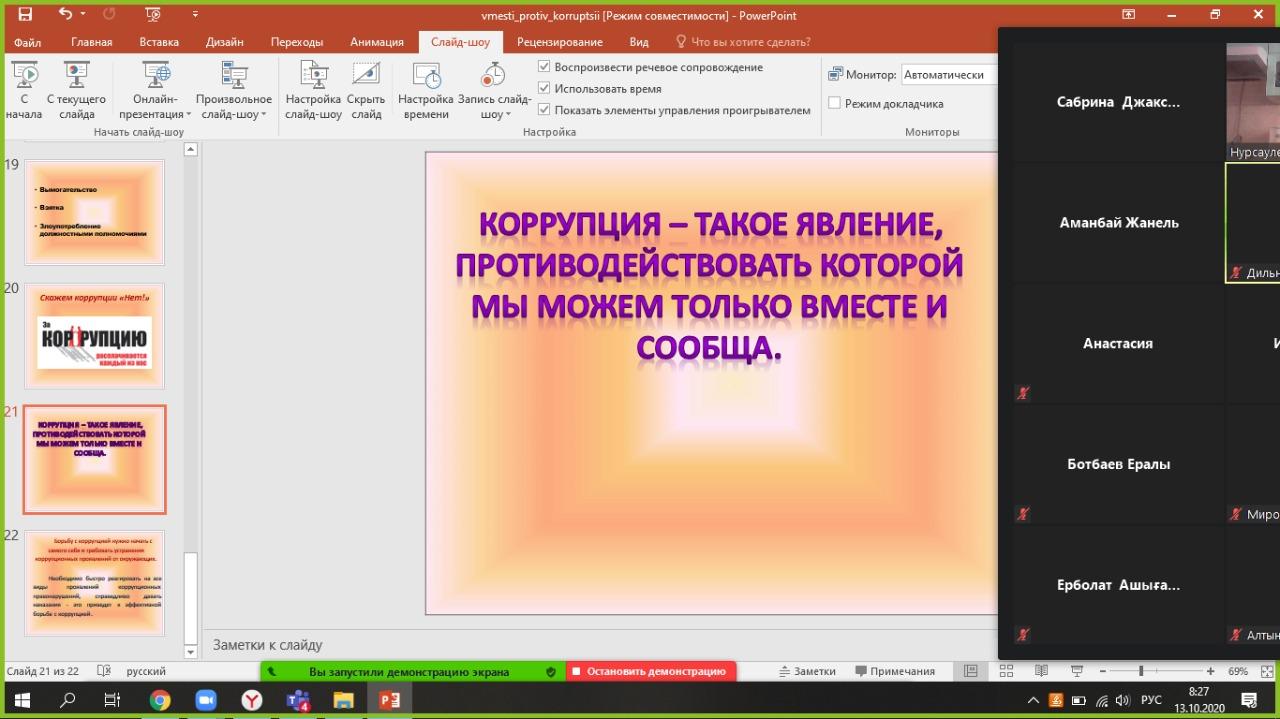Open the Дизайн ribbon tab
The image size is (1280, 719).
pos(225,42)
